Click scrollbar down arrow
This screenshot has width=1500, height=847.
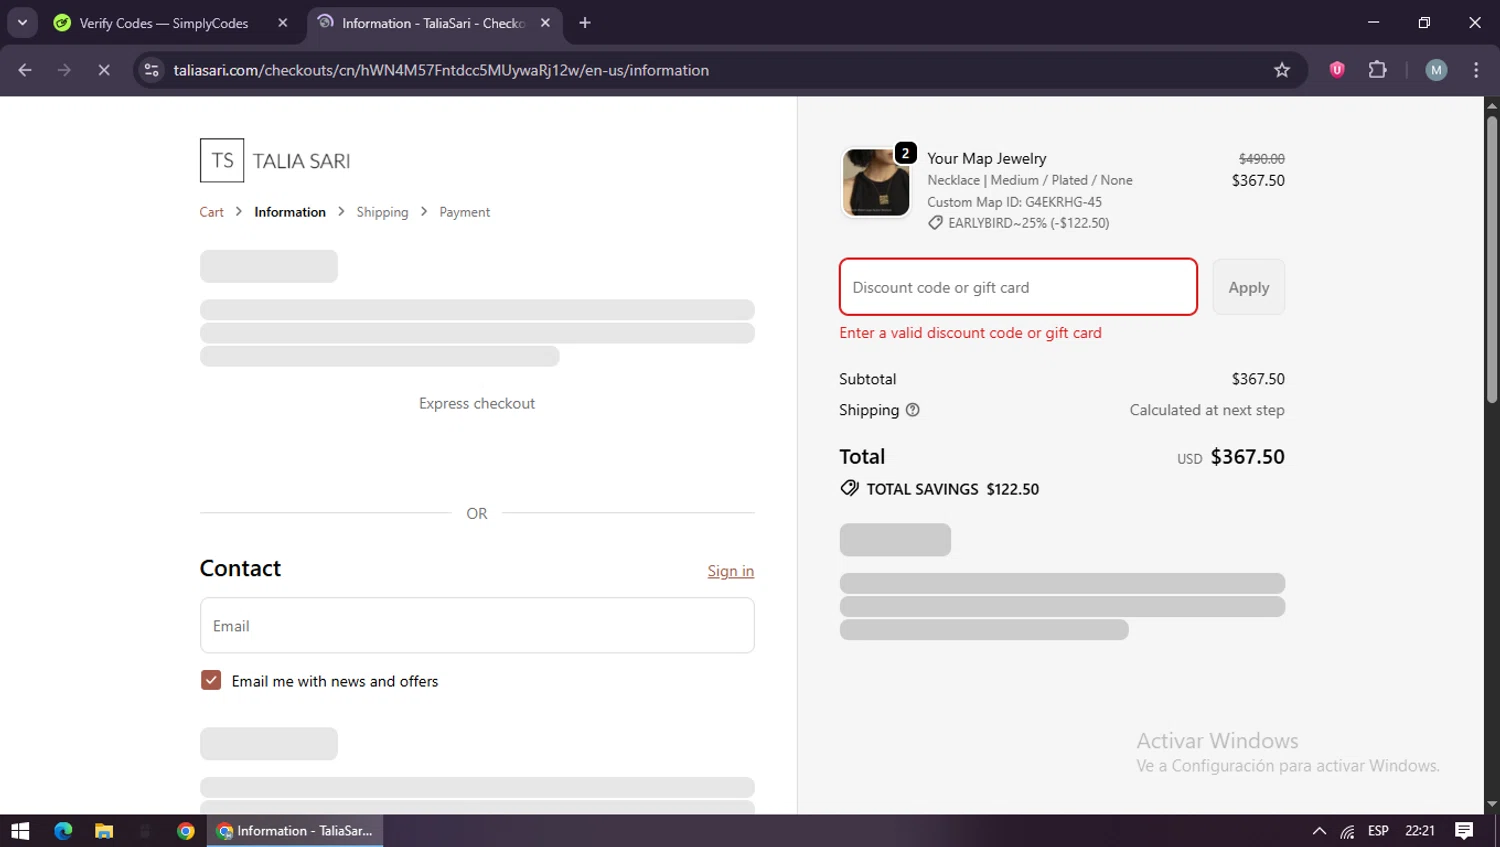point(1491,804)
